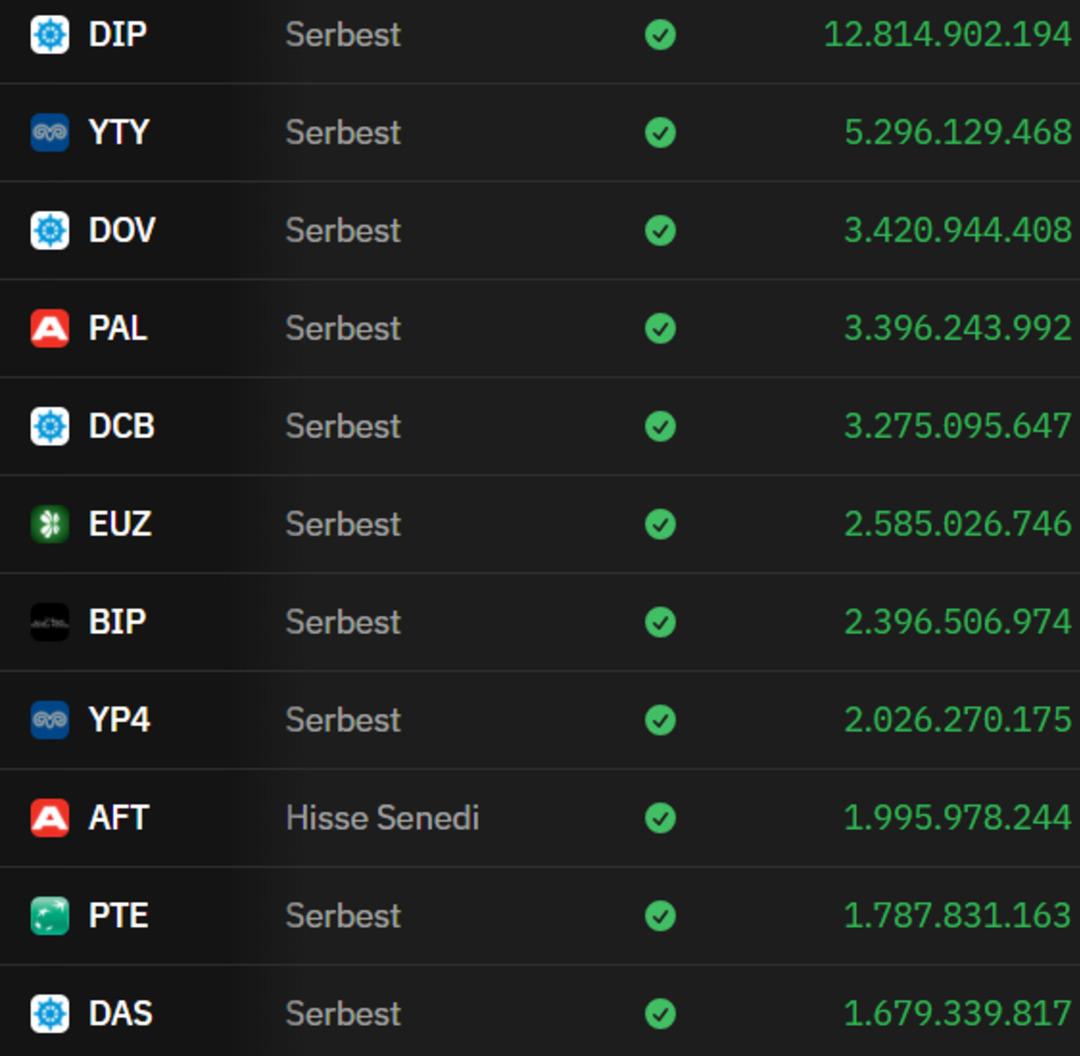Click the YTY fund logo icon
Screen dimensions: 1080x1056
50,133
